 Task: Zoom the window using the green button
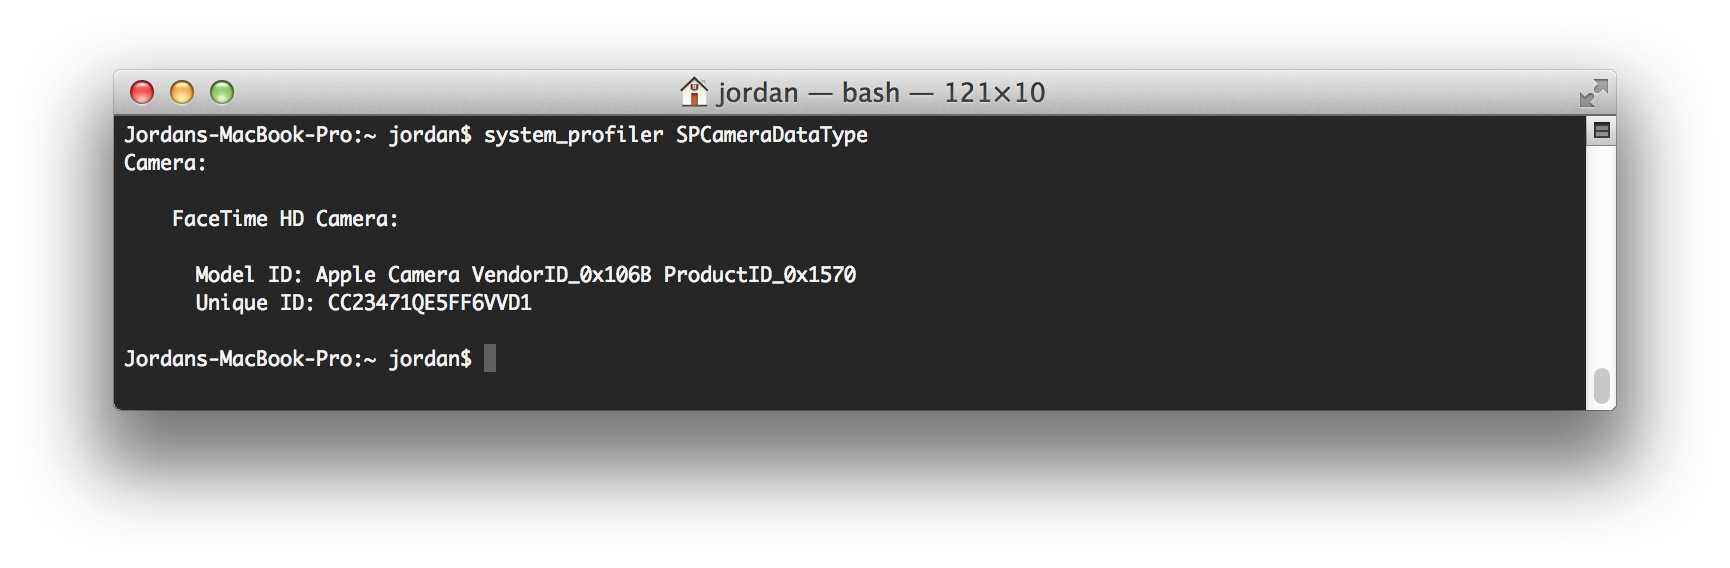pyautogui.click(x=222, y=93)
